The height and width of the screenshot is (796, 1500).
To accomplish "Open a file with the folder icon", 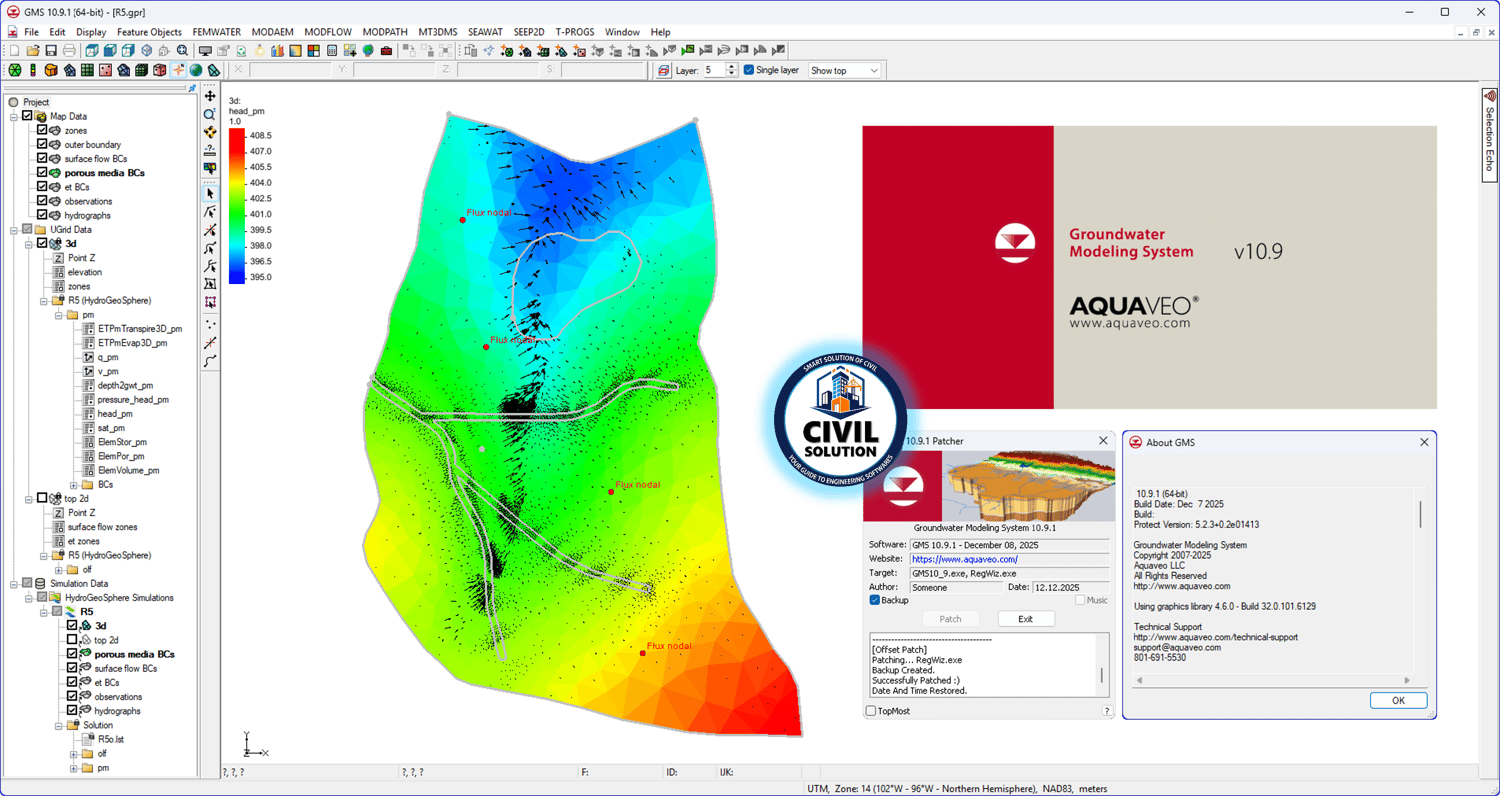I will (33, 50).
